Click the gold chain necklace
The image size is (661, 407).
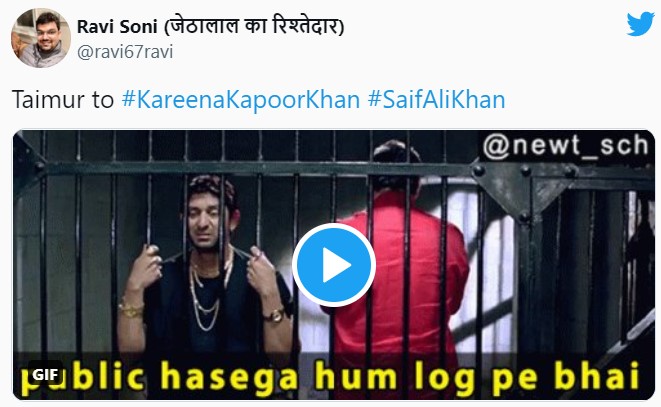pos(205,297)
